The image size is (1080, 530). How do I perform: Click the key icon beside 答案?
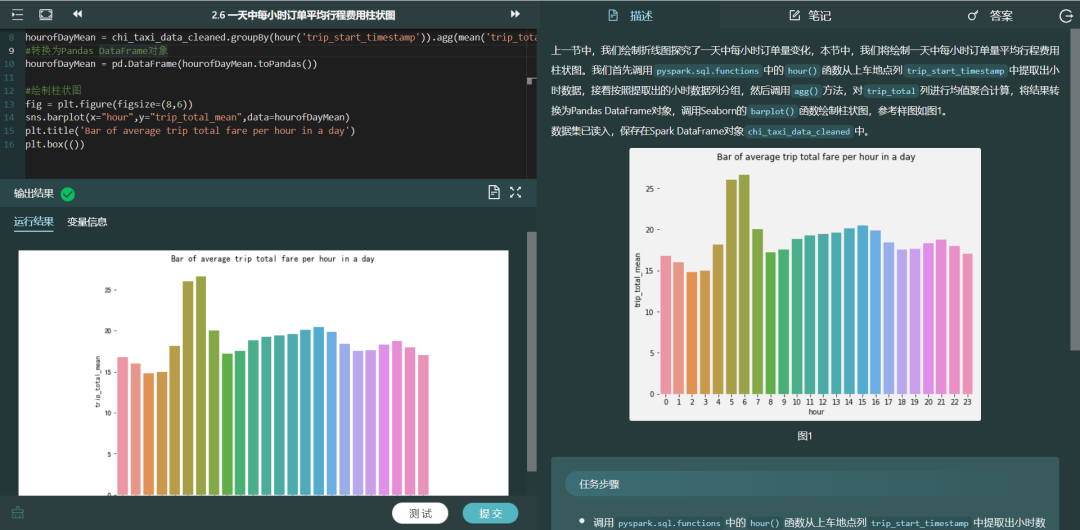pyautogui.click(x=973, y=15)
